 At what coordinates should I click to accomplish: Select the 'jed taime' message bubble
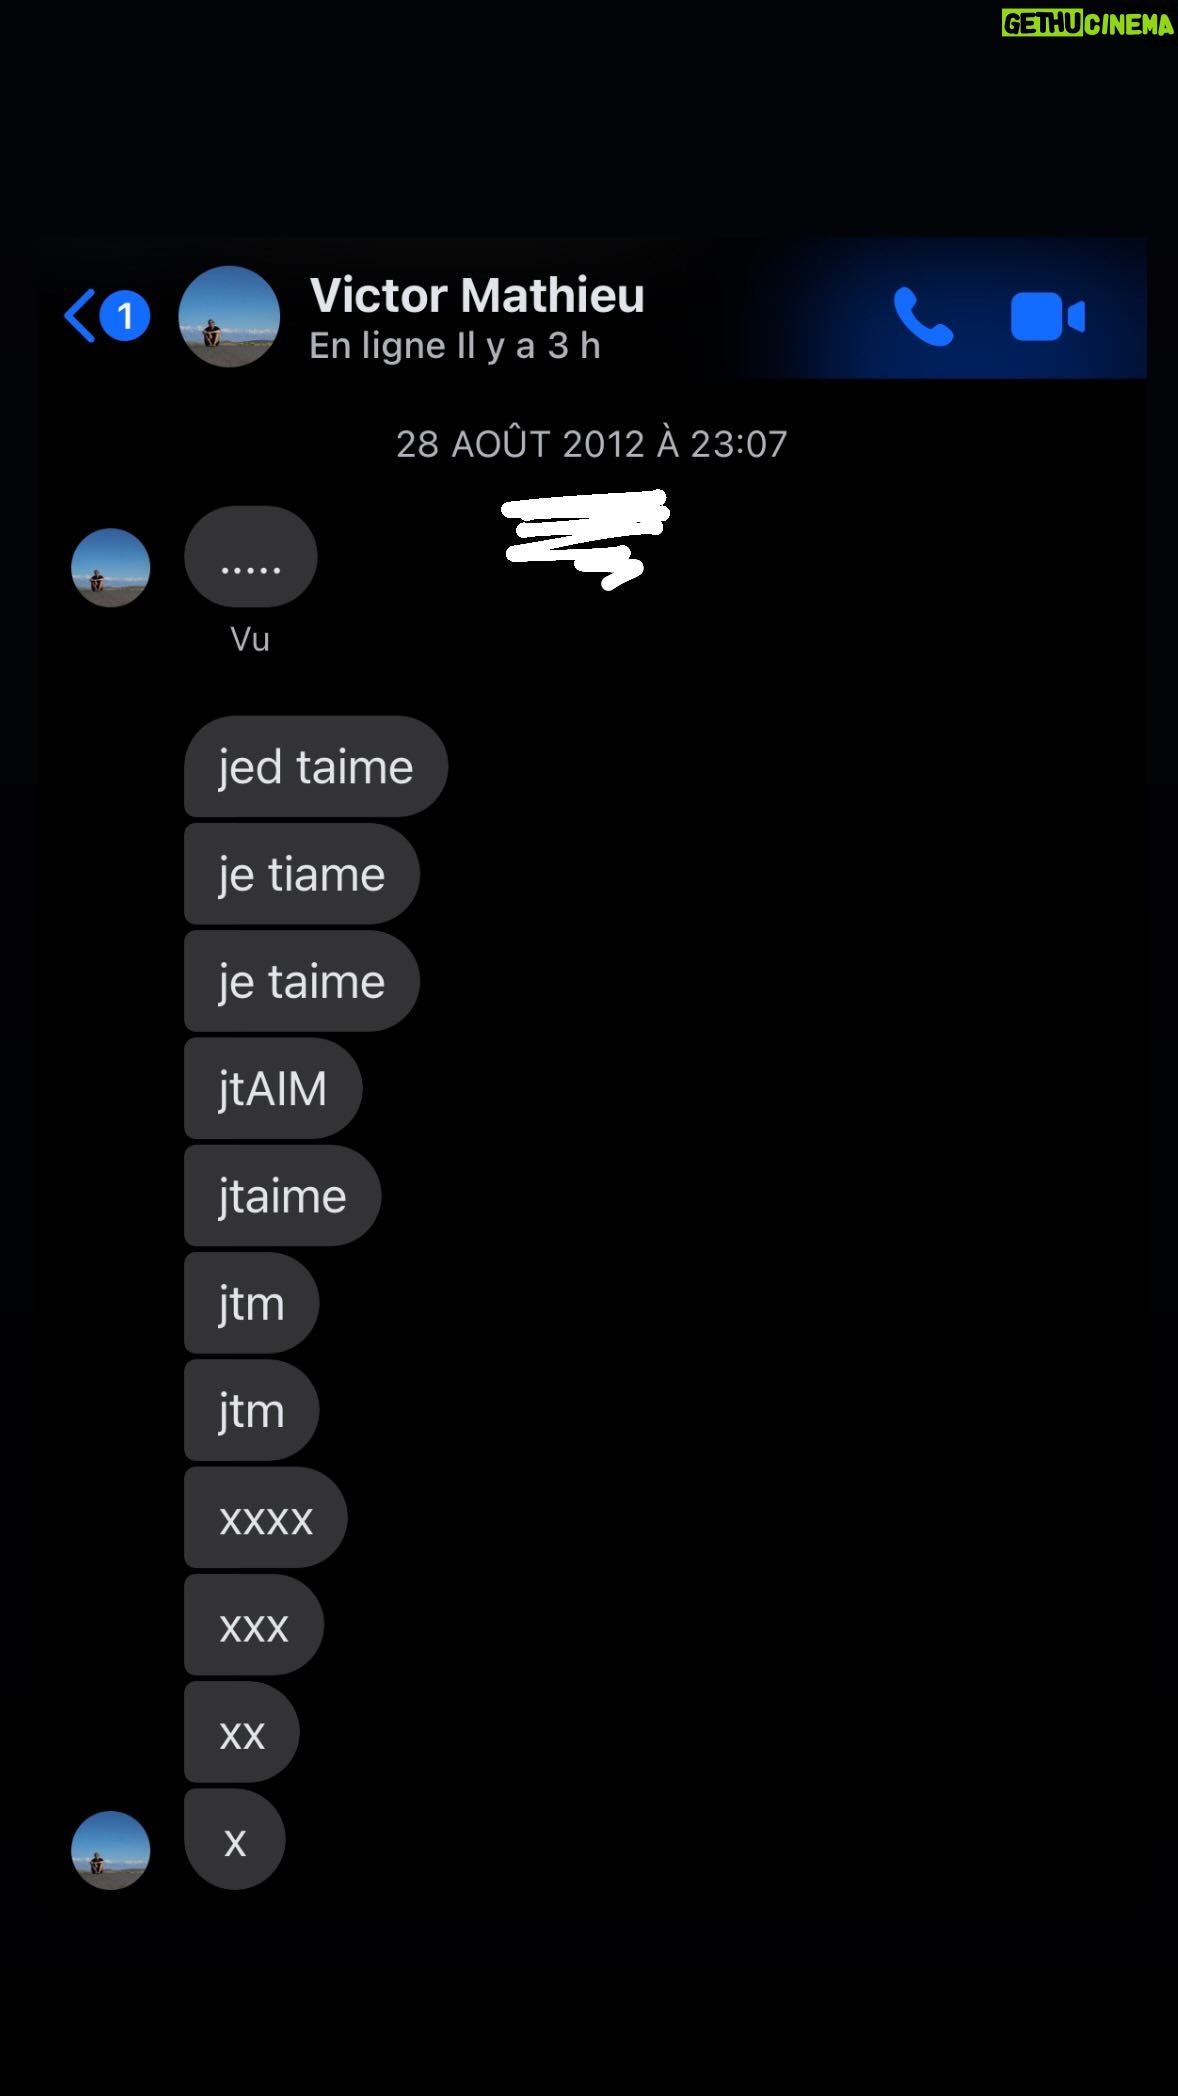[x=316, y=767]
